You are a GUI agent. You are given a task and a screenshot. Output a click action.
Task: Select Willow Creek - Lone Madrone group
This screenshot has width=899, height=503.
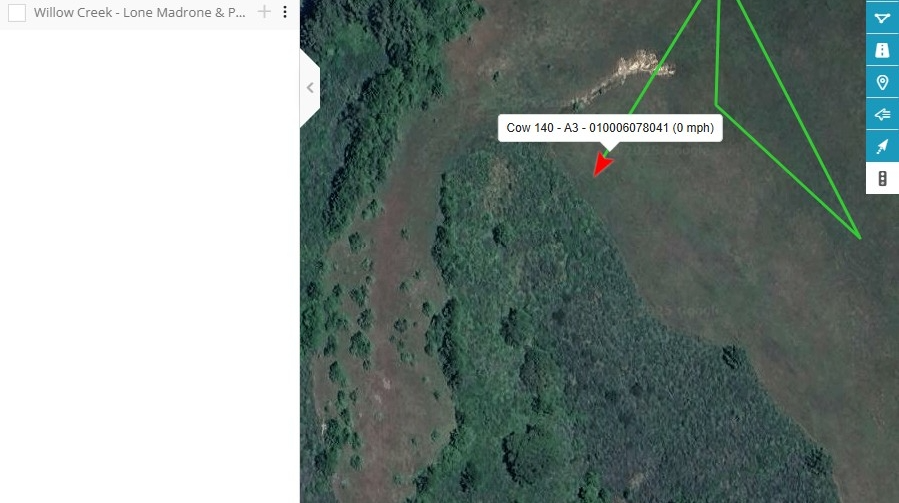click(x=139, y=13)
